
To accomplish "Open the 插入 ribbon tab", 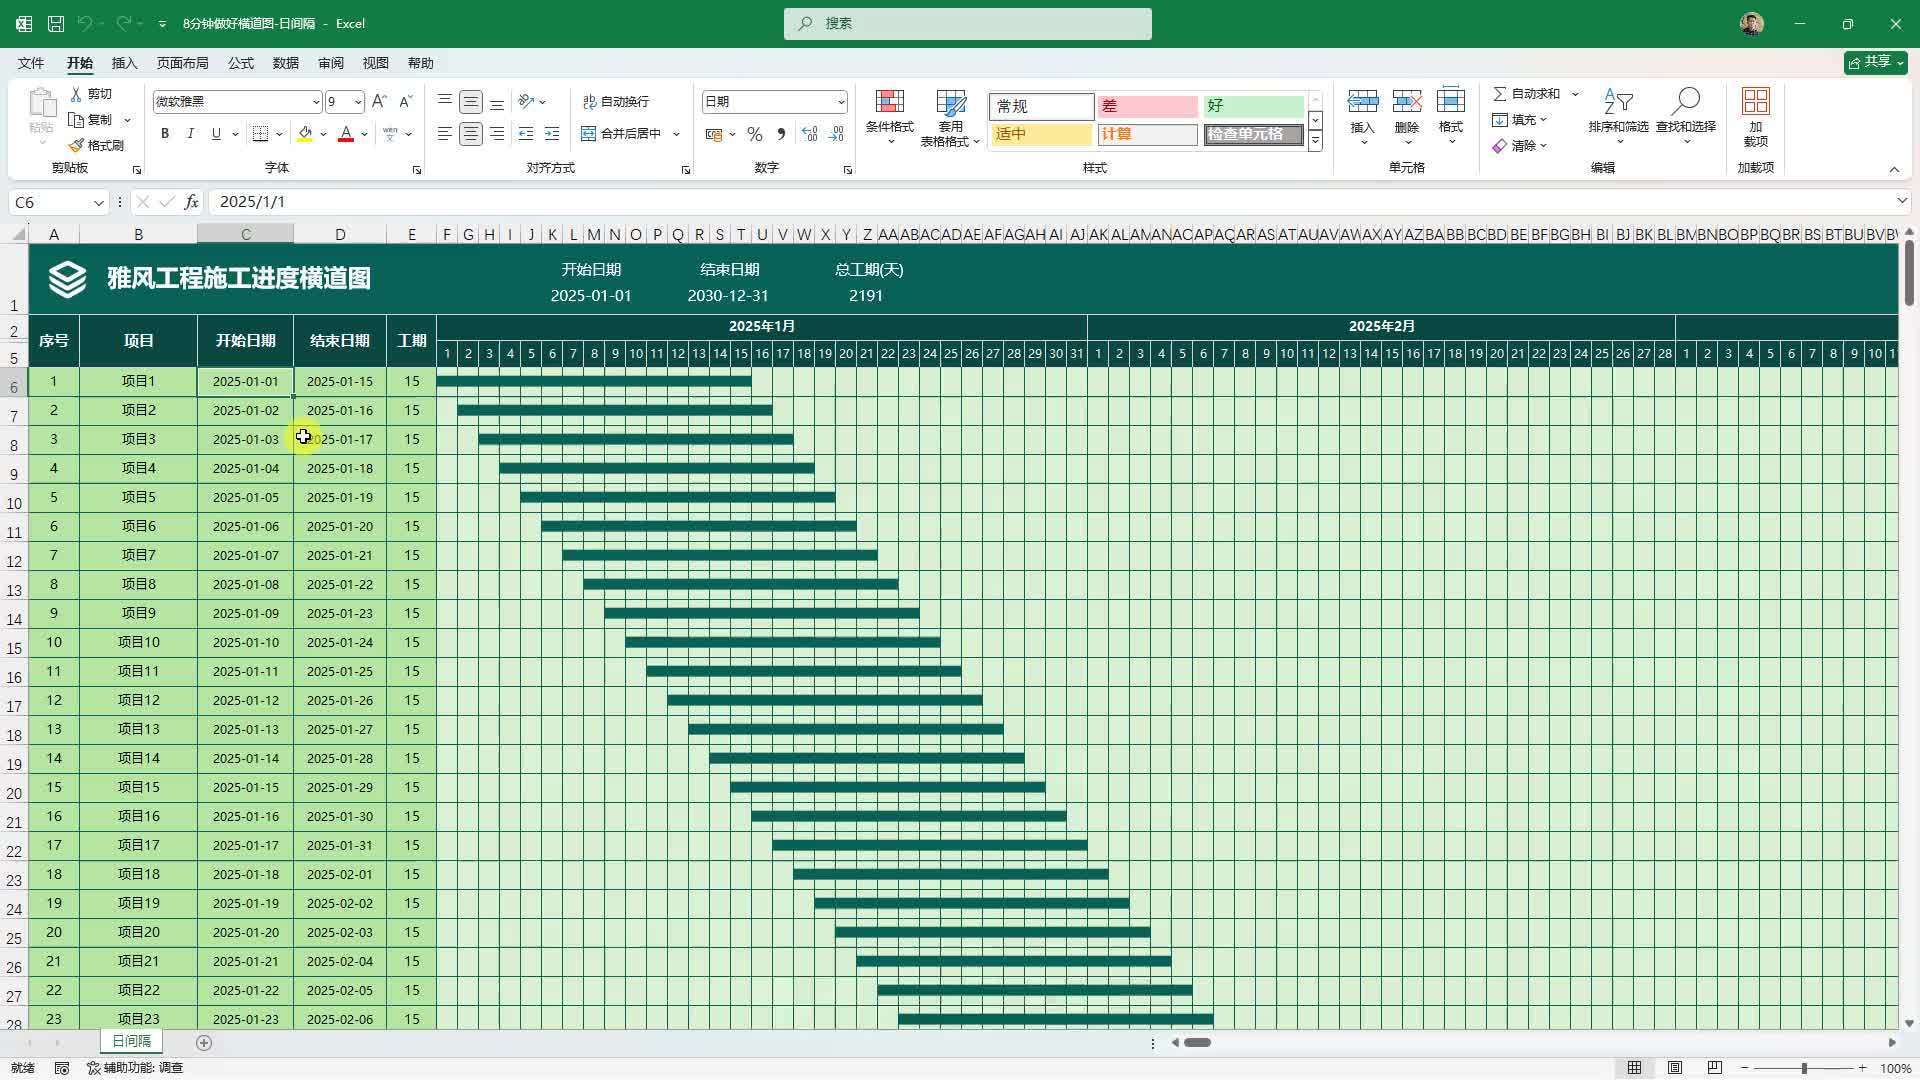I will pos(124,63).
